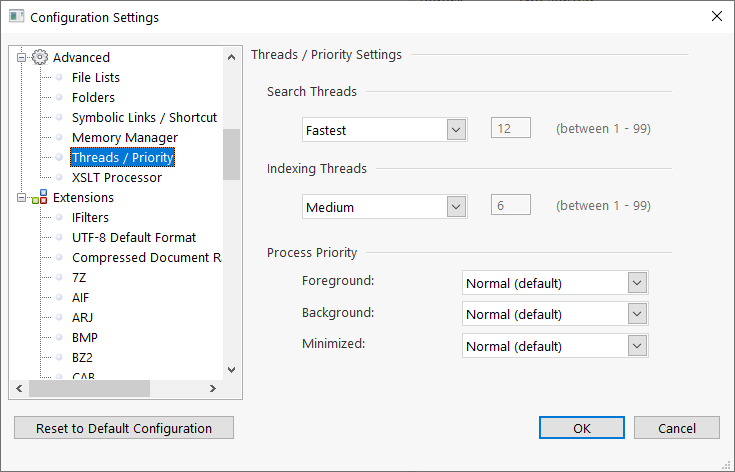Click the search threads count field showing 12

pyautogui.click(x=511, y=128)
